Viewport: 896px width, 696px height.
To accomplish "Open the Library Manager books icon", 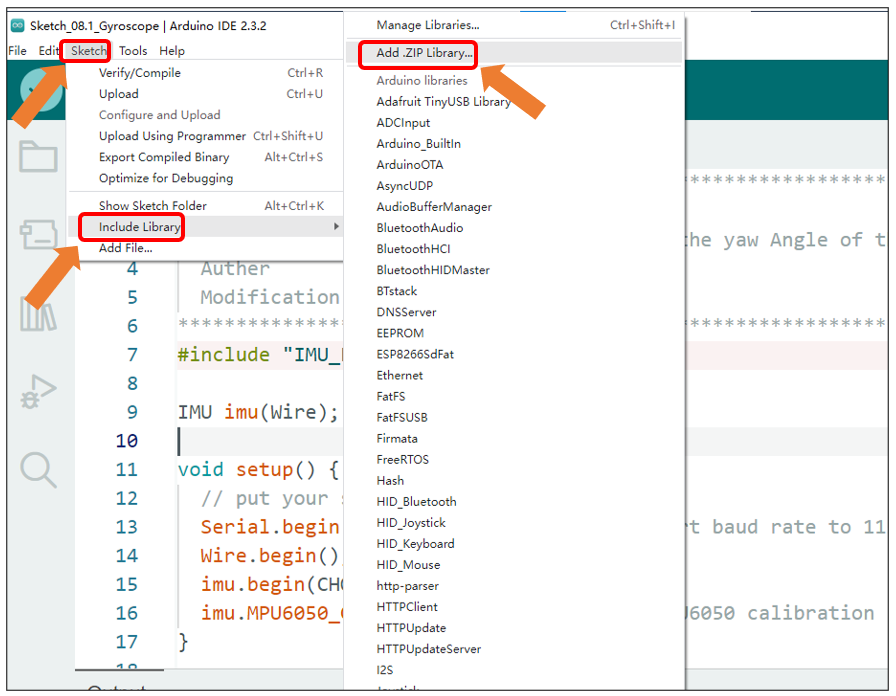I will point(38,313).
